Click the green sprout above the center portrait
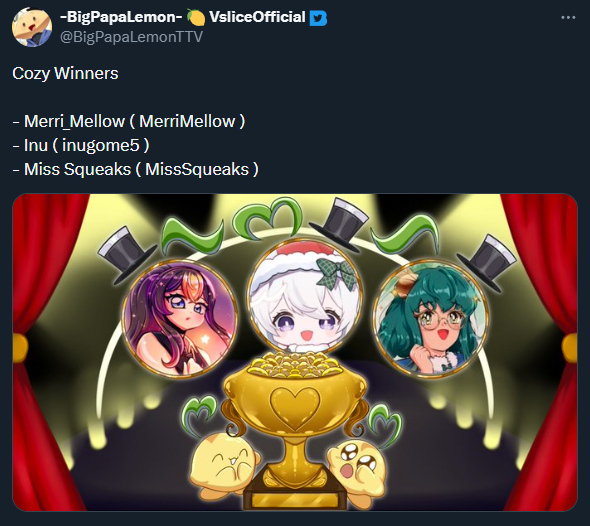The image size is (590, 526). point(268,218)
